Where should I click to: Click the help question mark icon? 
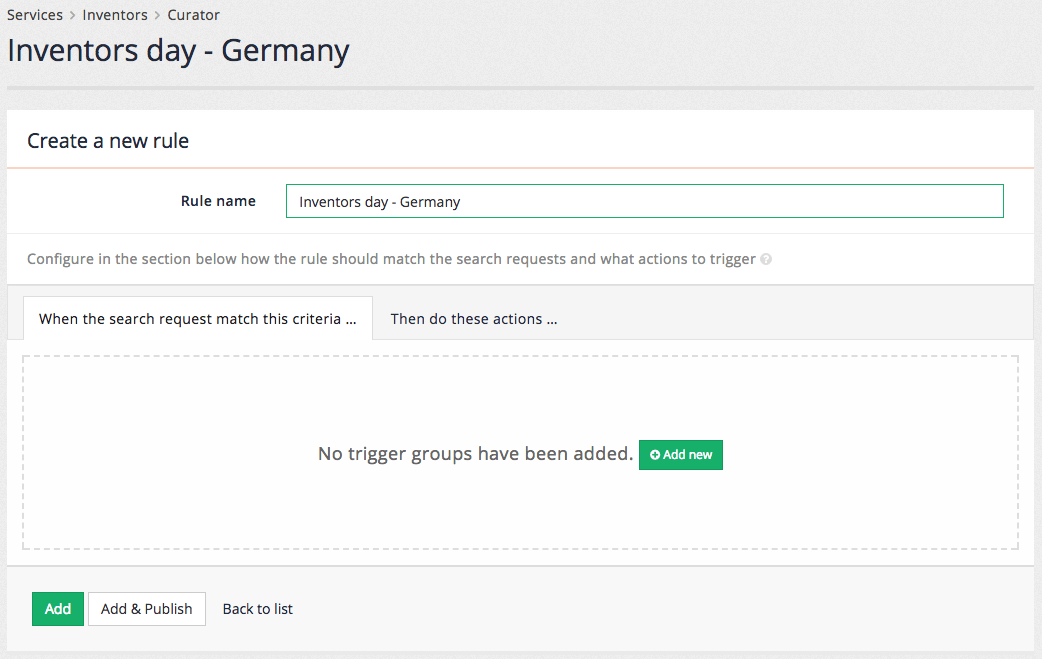tap(766, 258)
